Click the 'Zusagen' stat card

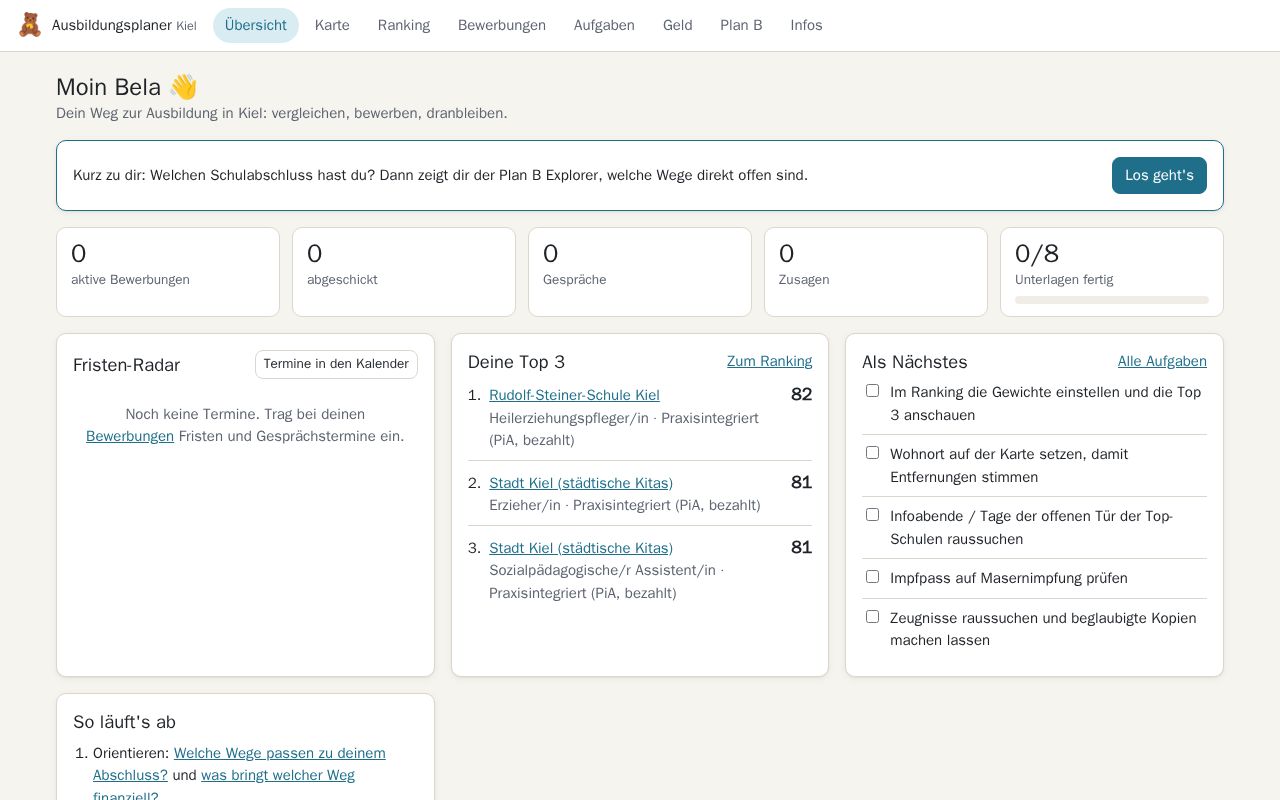tap(876, 272)
